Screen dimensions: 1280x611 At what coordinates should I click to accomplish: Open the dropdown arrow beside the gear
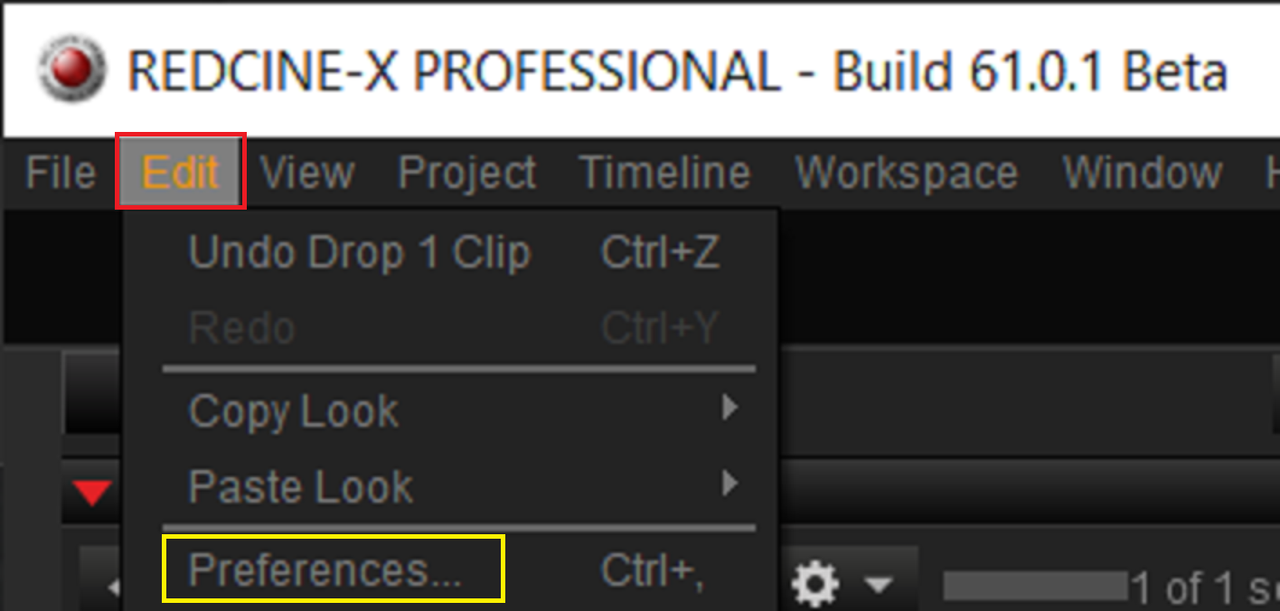point(878,583)
